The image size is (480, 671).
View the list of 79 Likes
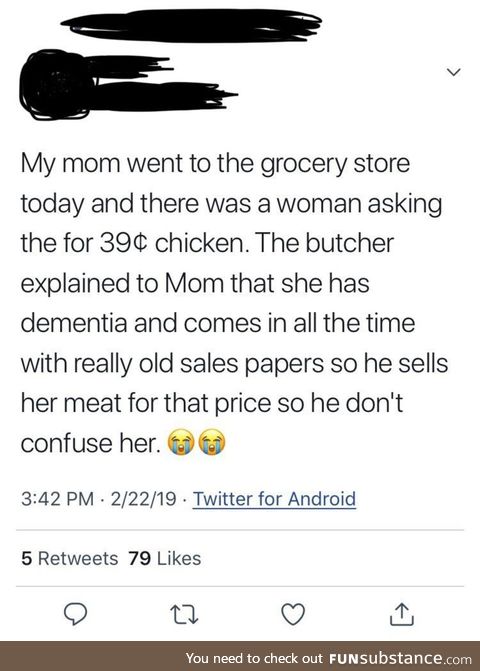click(164, 558)
